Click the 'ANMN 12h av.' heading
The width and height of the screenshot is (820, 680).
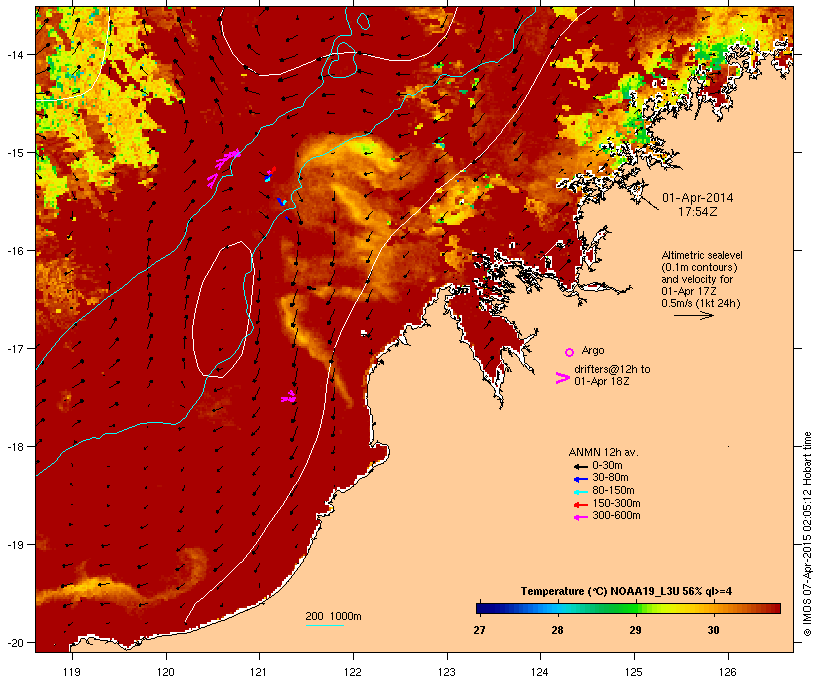tap(603, 452)
